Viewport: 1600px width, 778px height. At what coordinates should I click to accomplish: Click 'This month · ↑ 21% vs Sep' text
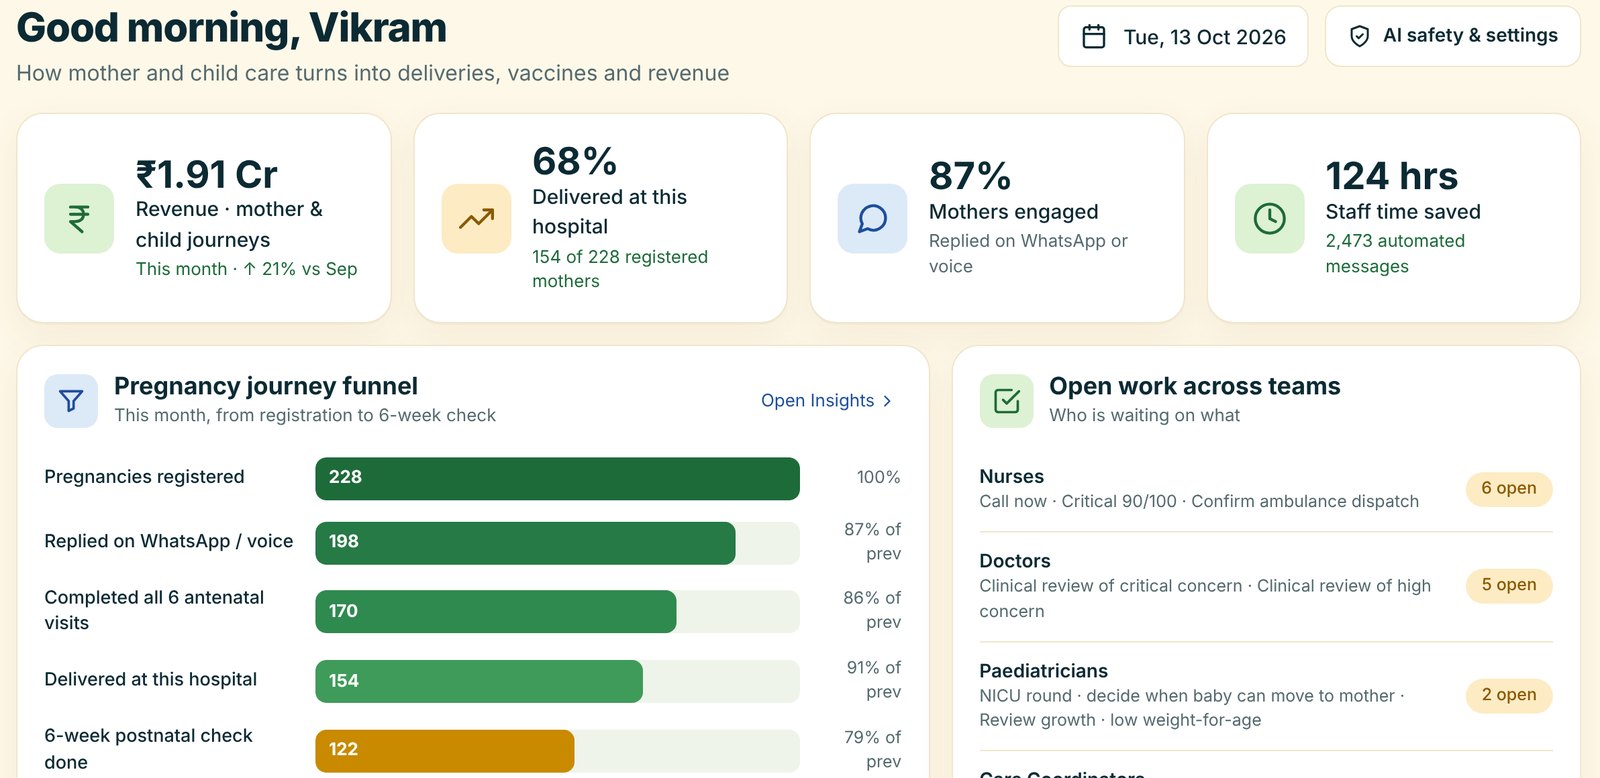246,269
